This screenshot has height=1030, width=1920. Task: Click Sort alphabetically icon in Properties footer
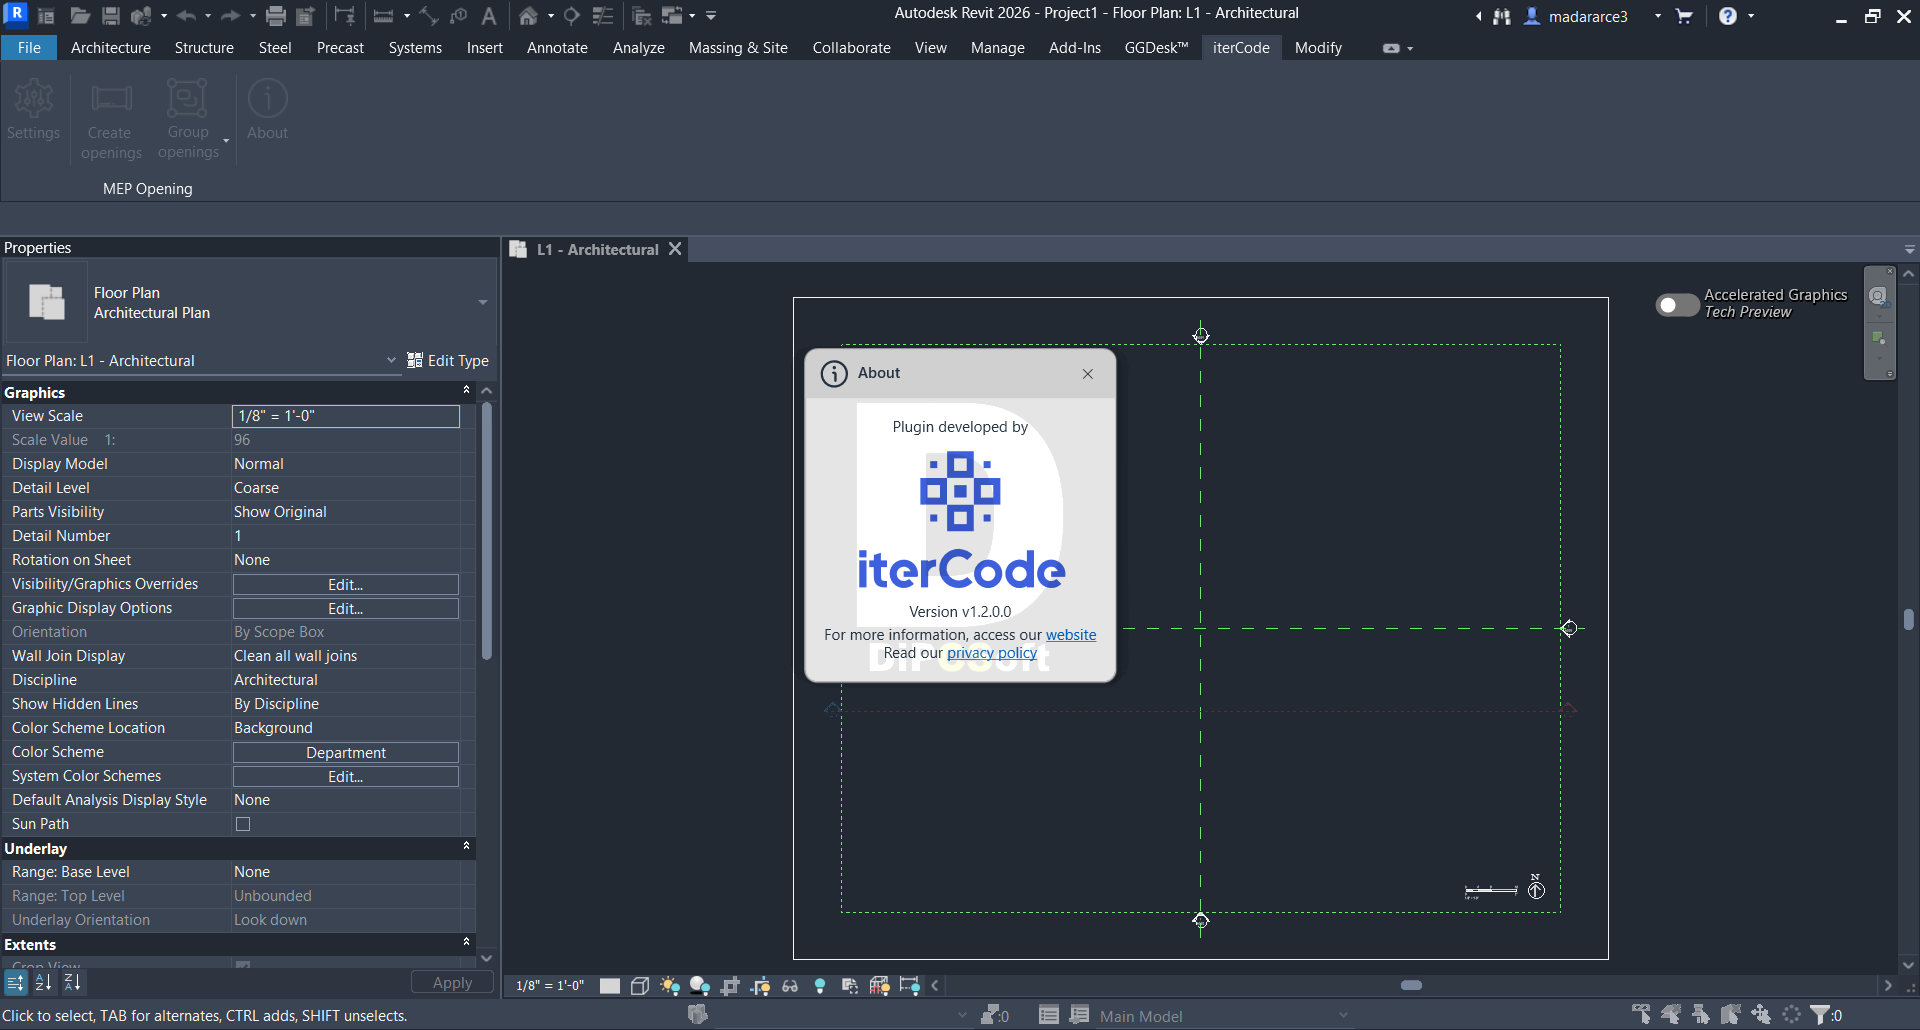pos(43,983)
